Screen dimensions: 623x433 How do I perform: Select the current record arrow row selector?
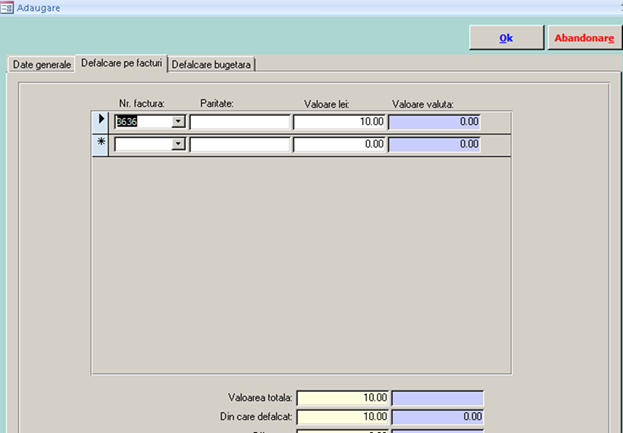tap(101, 122)
